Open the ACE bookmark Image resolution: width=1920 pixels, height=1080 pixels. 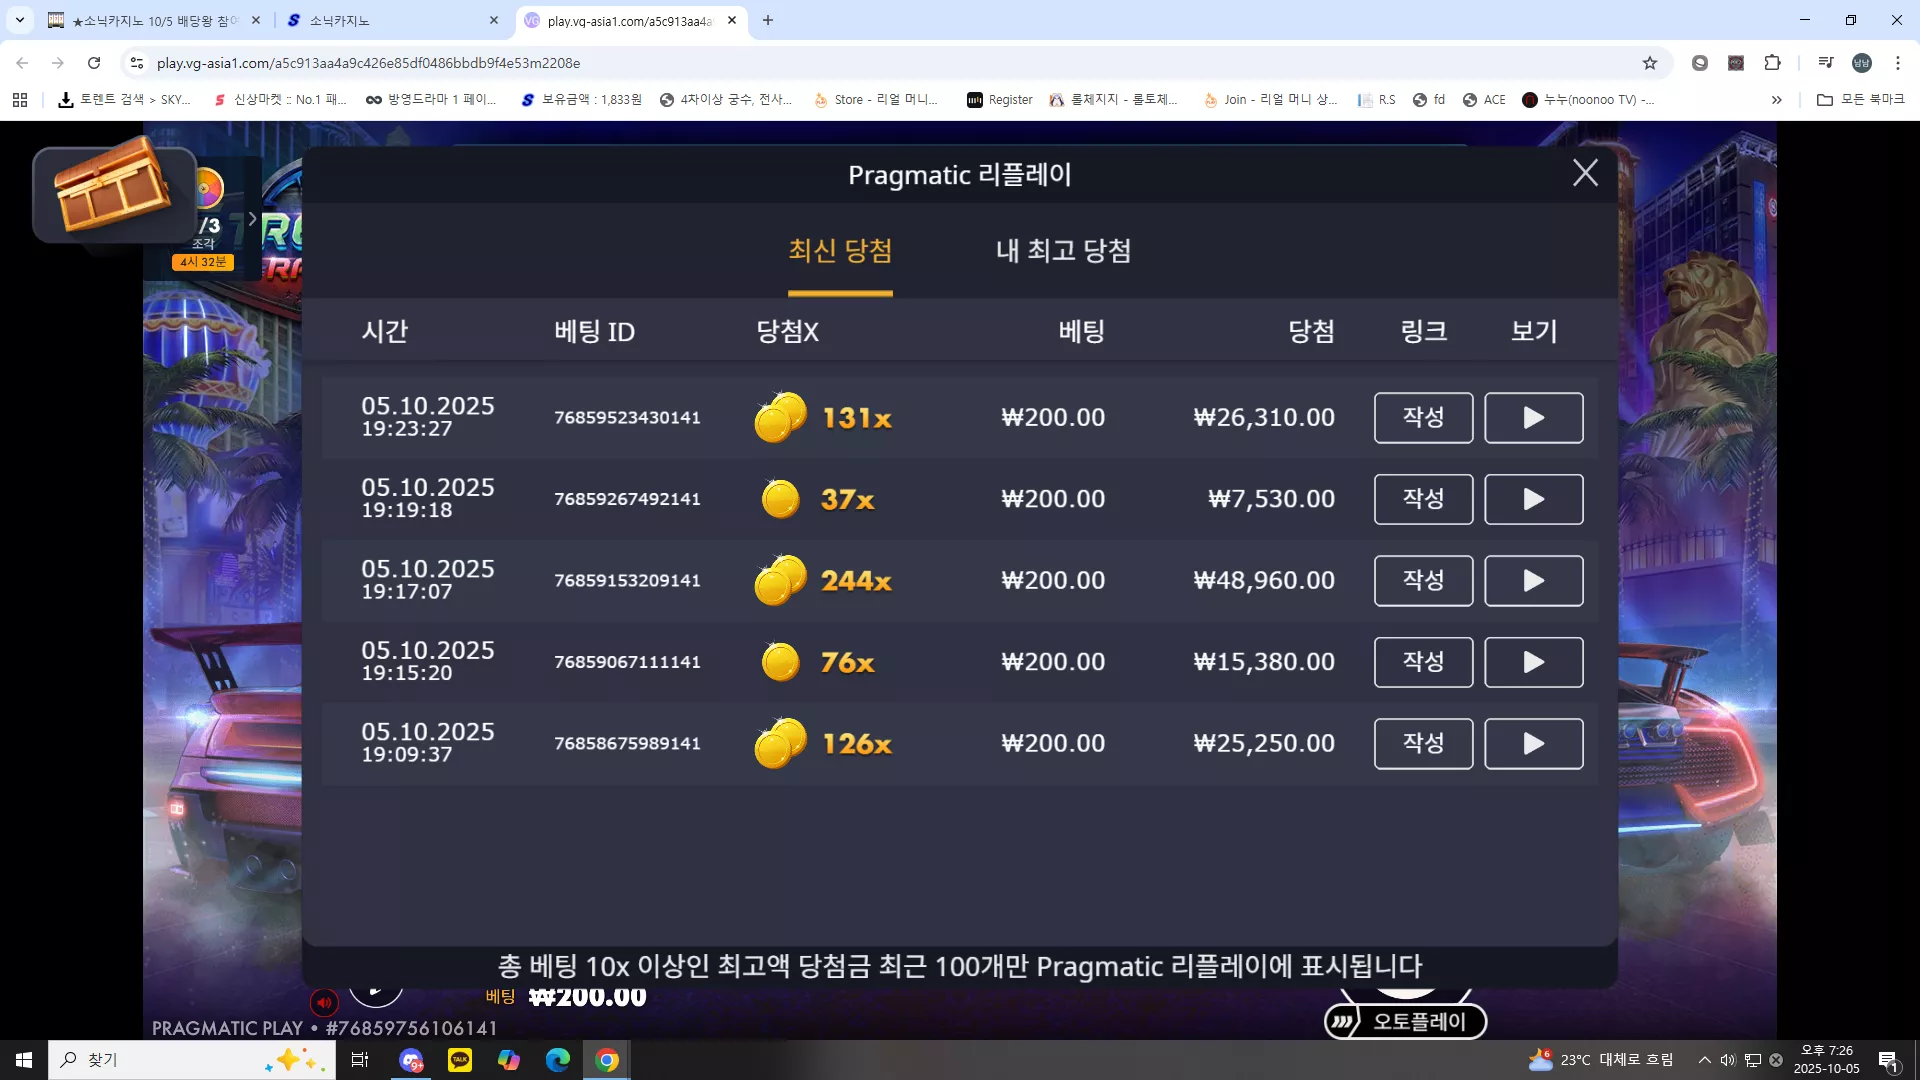click(x=1484, y=100)
